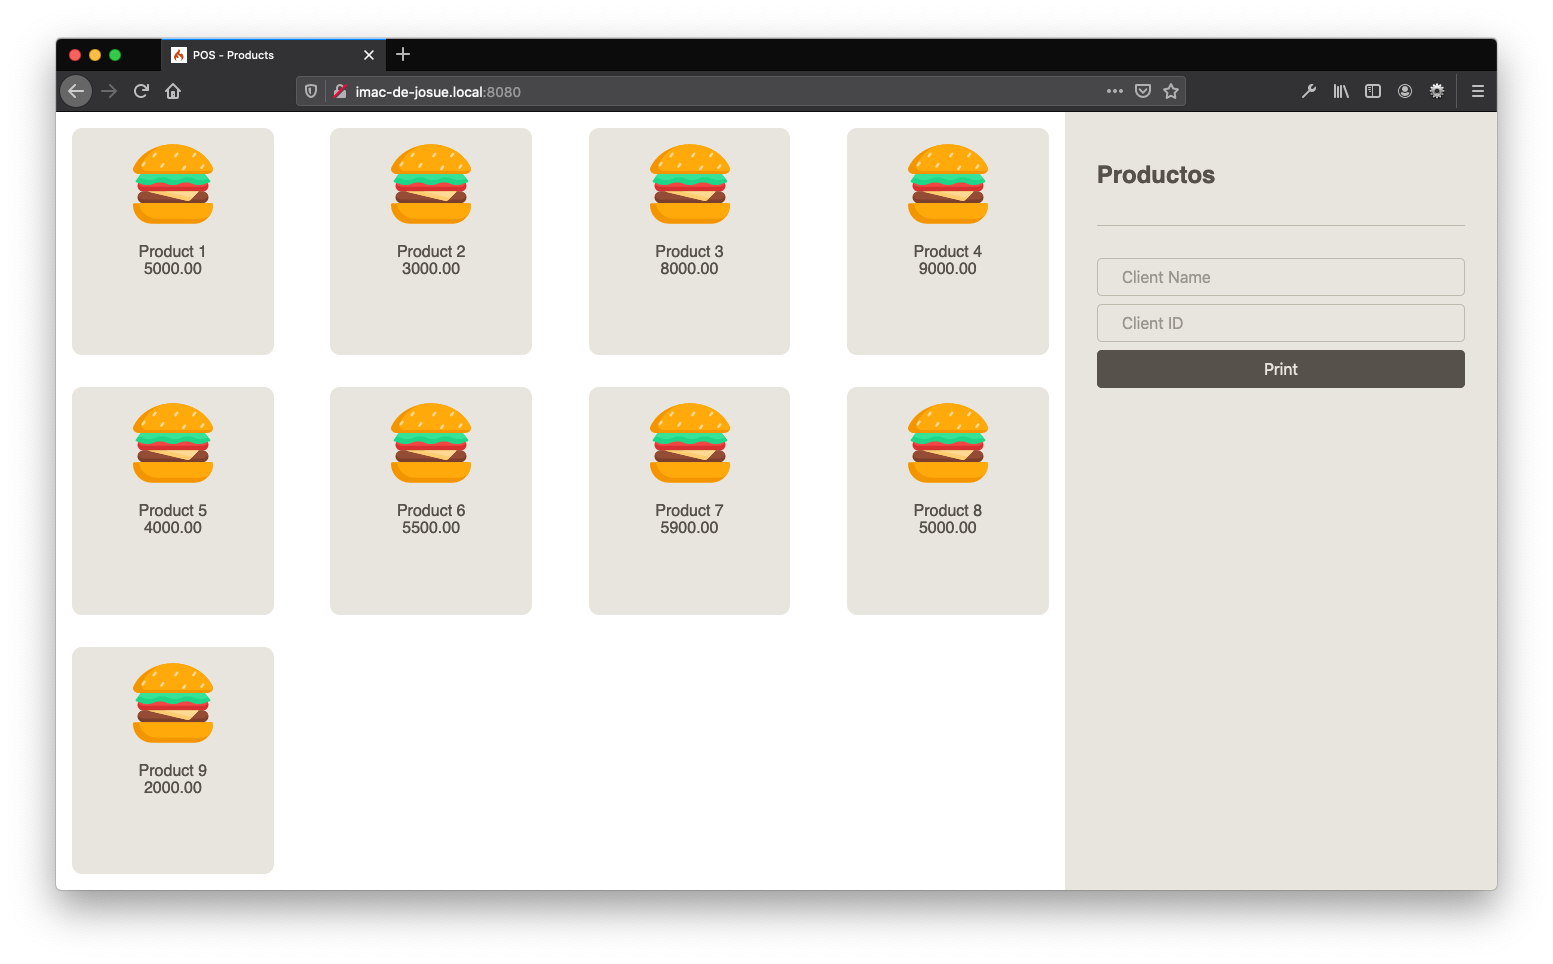
Task: Click the Product 5 burger image
Action: (x=172, y=443)
